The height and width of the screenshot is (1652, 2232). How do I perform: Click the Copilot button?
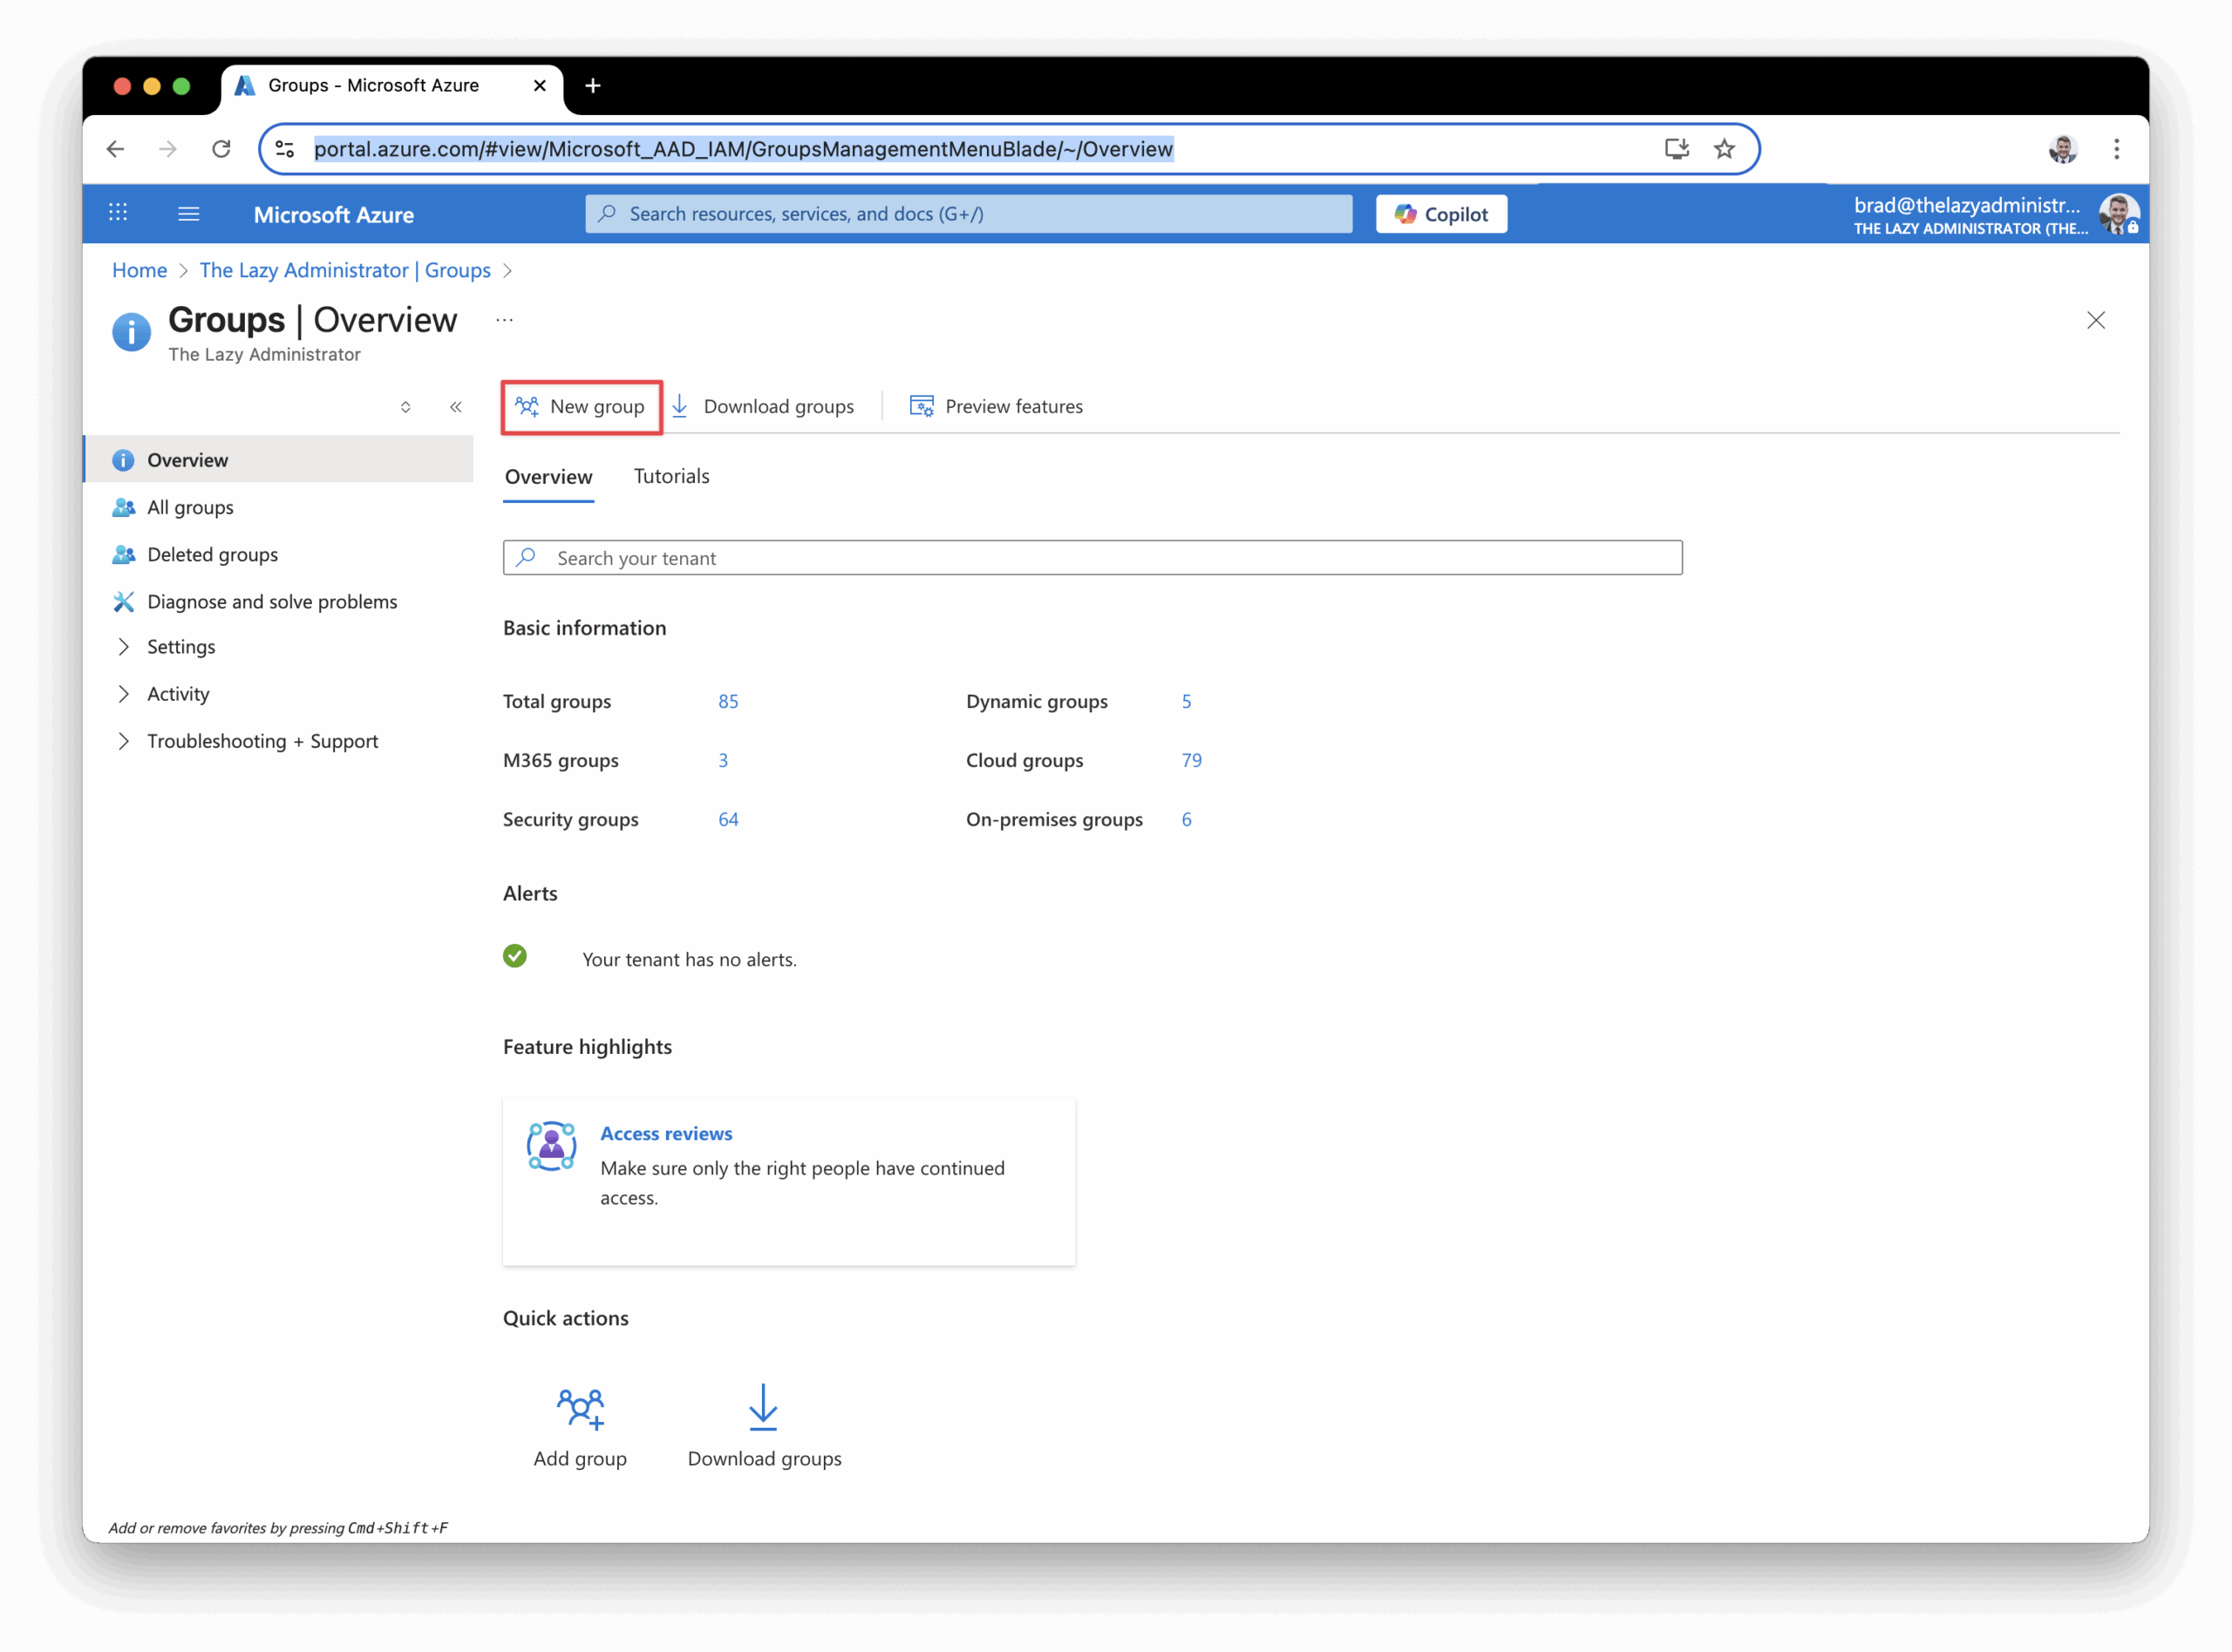1441,214
